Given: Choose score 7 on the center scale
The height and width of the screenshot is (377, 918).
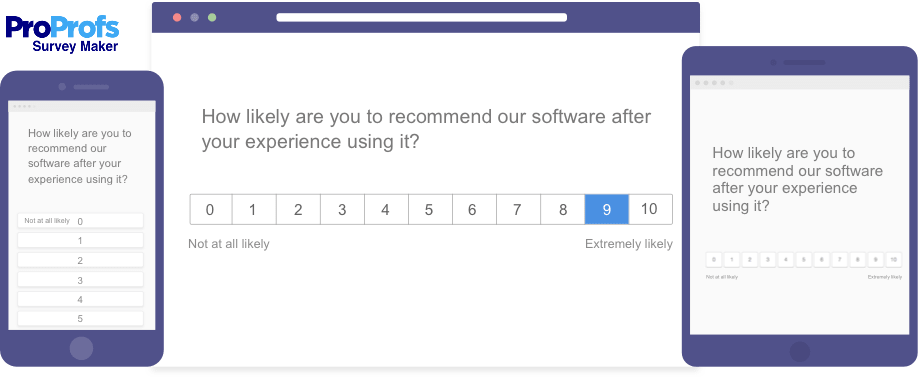Looking at the screenshot, I should (x=519, y=210).
